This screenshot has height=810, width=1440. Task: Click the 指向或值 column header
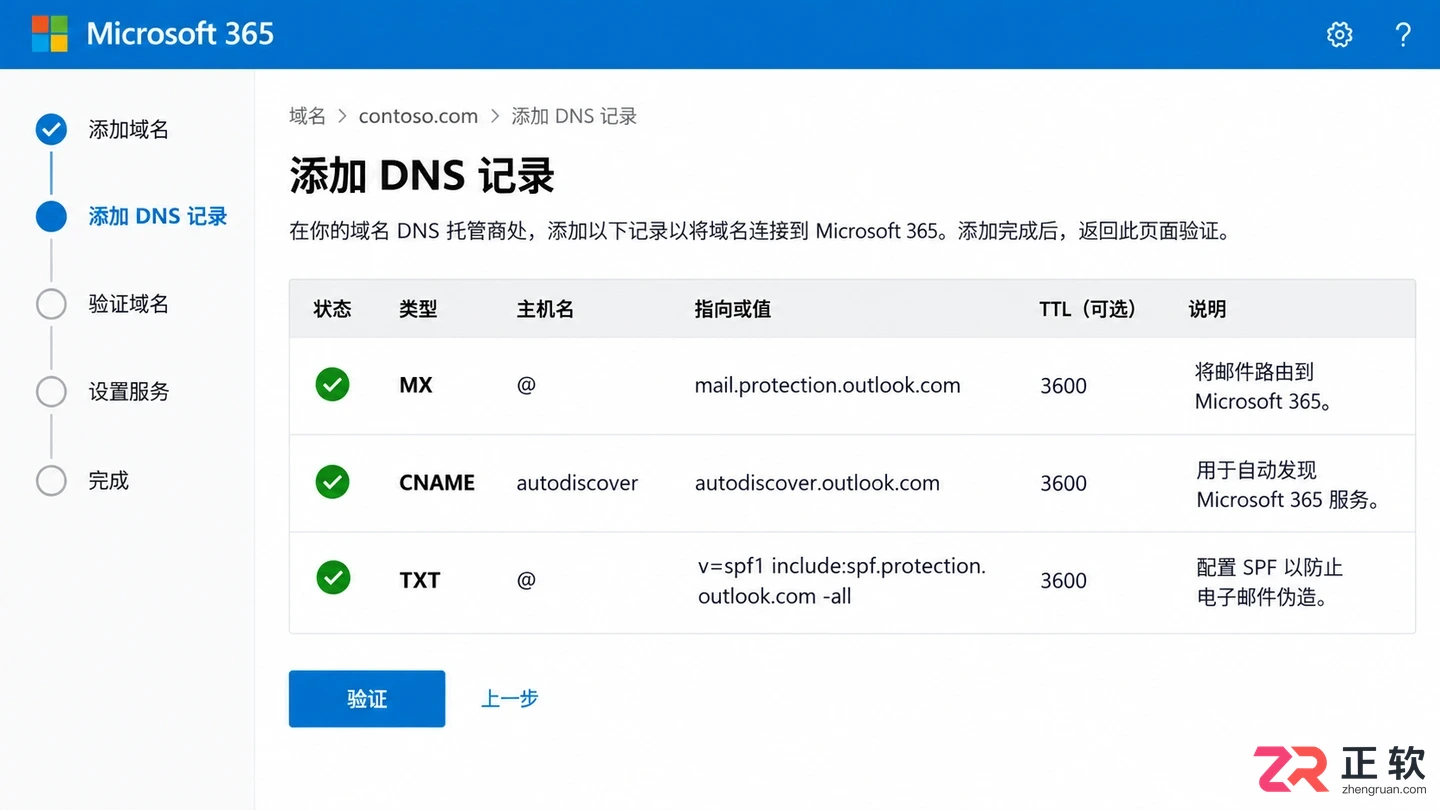tap(733, 309)
